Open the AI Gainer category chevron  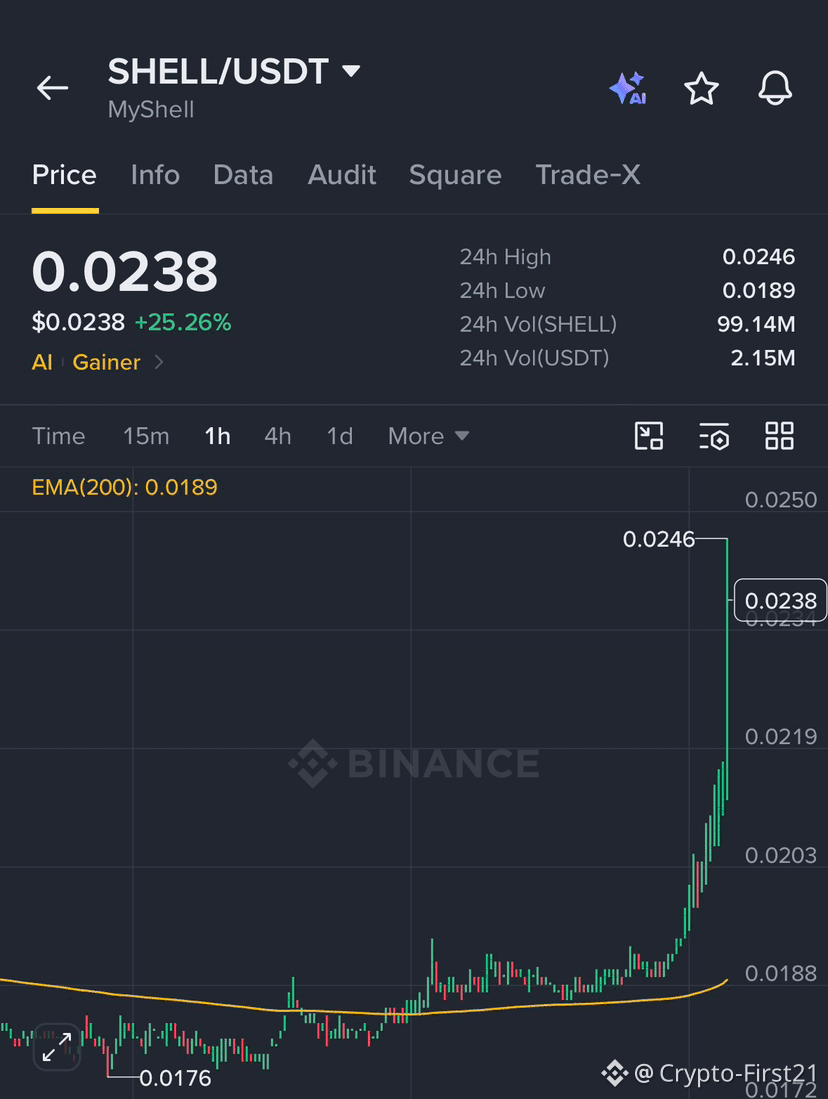point(159,362)
